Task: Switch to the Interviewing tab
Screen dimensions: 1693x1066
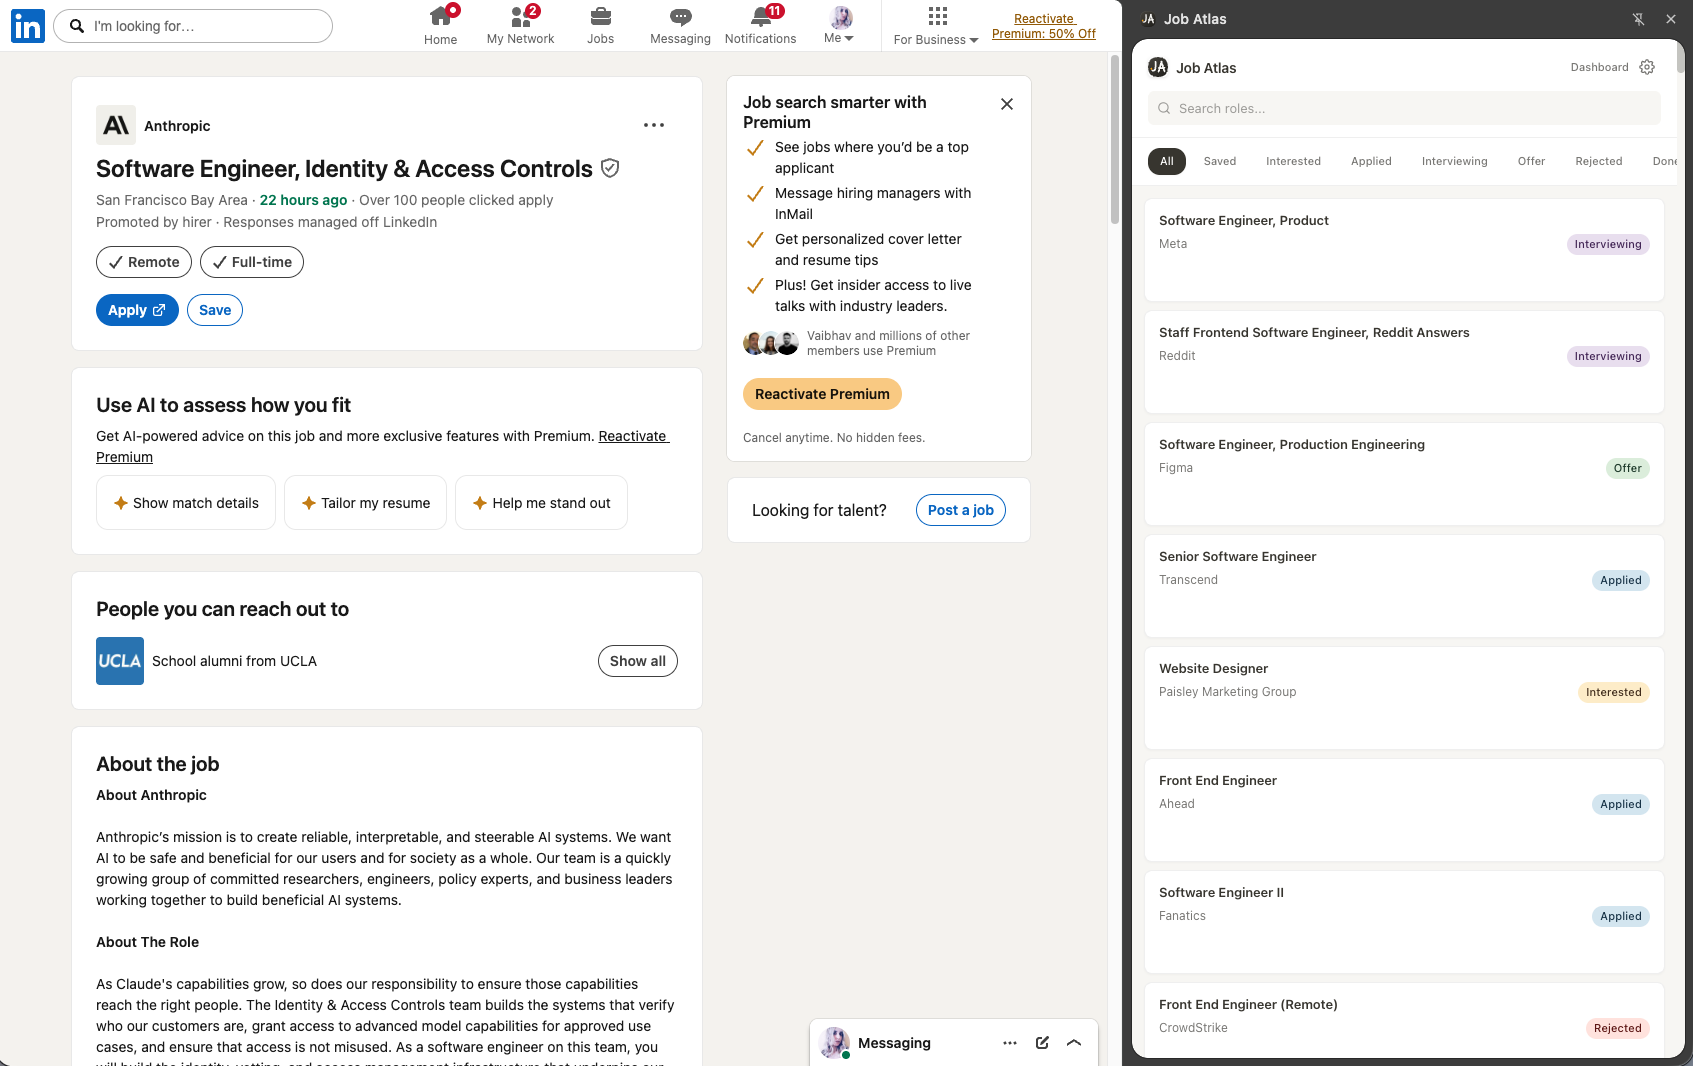Action: click(x=1454, y=161)
